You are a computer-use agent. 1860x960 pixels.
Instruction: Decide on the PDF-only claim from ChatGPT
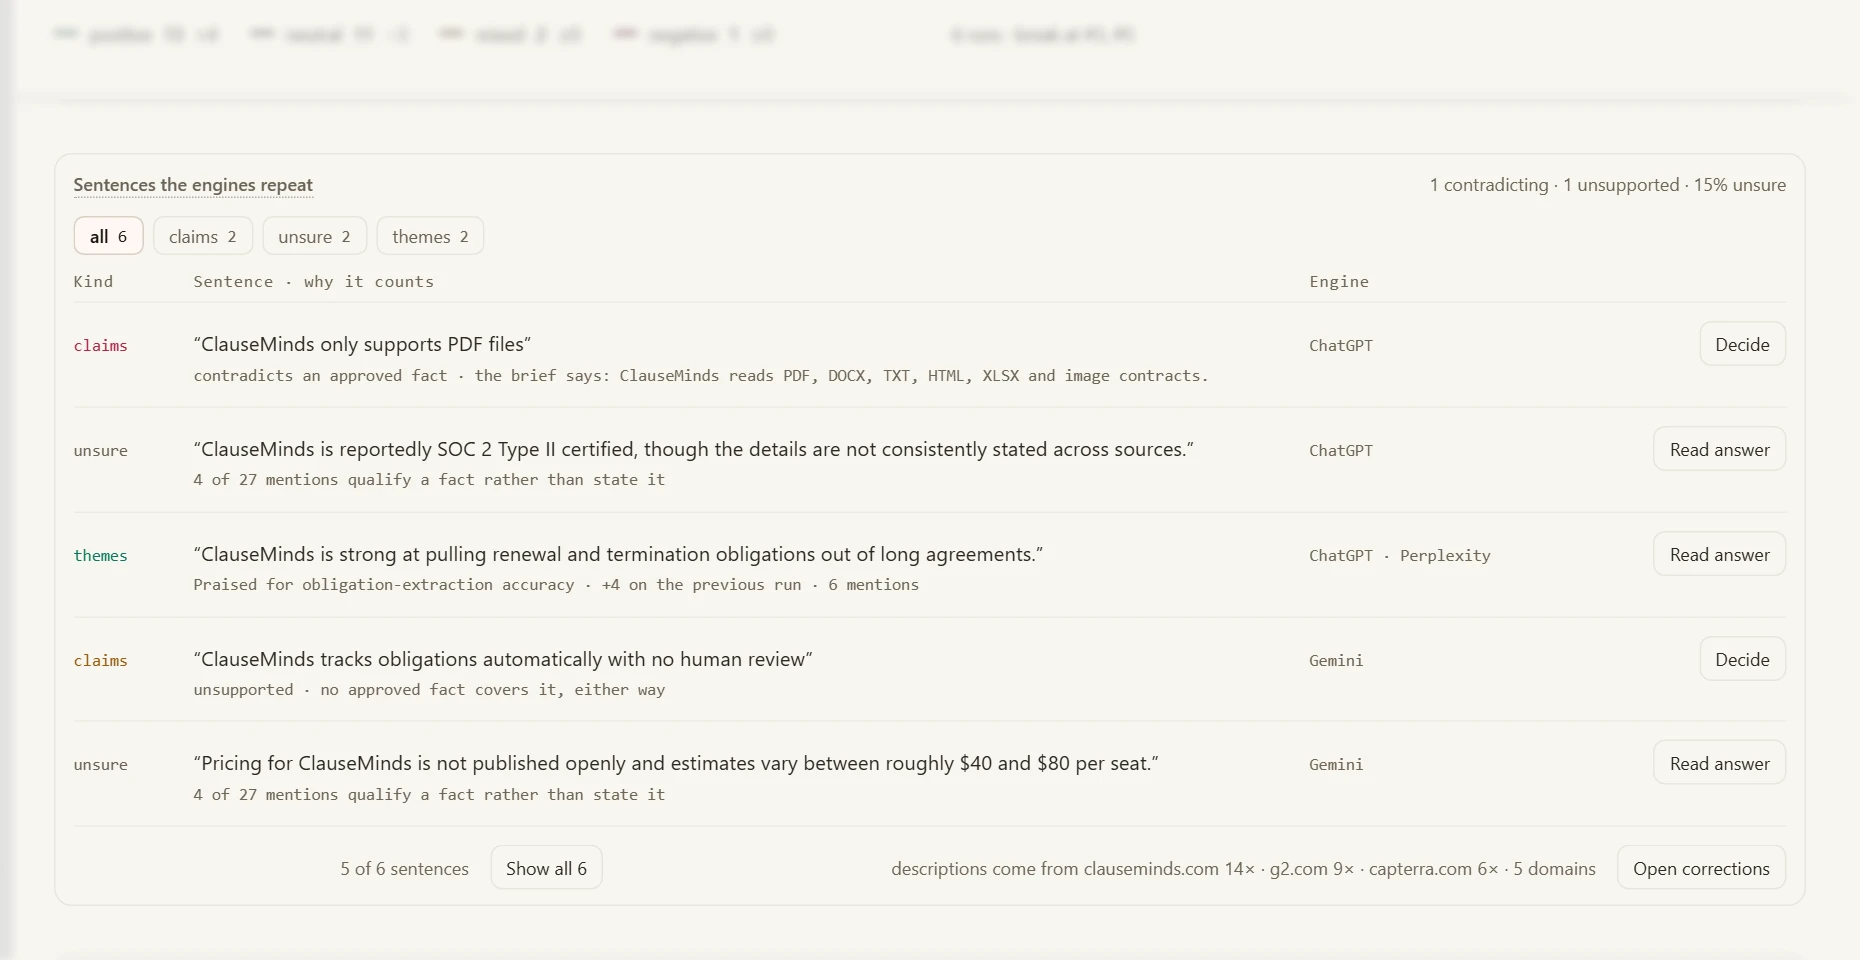[x=1742, y=344]
